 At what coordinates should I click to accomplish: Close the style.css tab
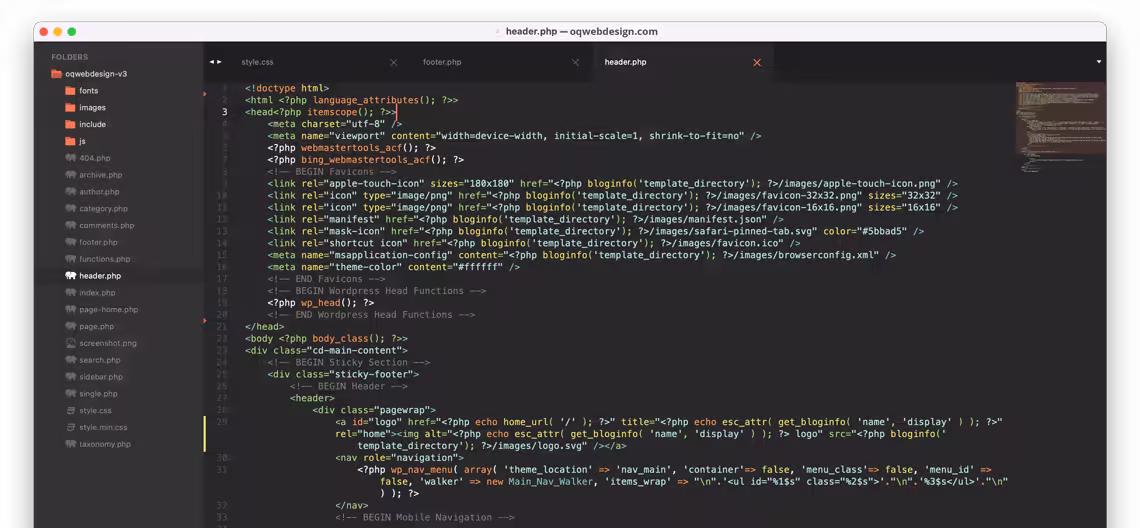tap(393, 63)
